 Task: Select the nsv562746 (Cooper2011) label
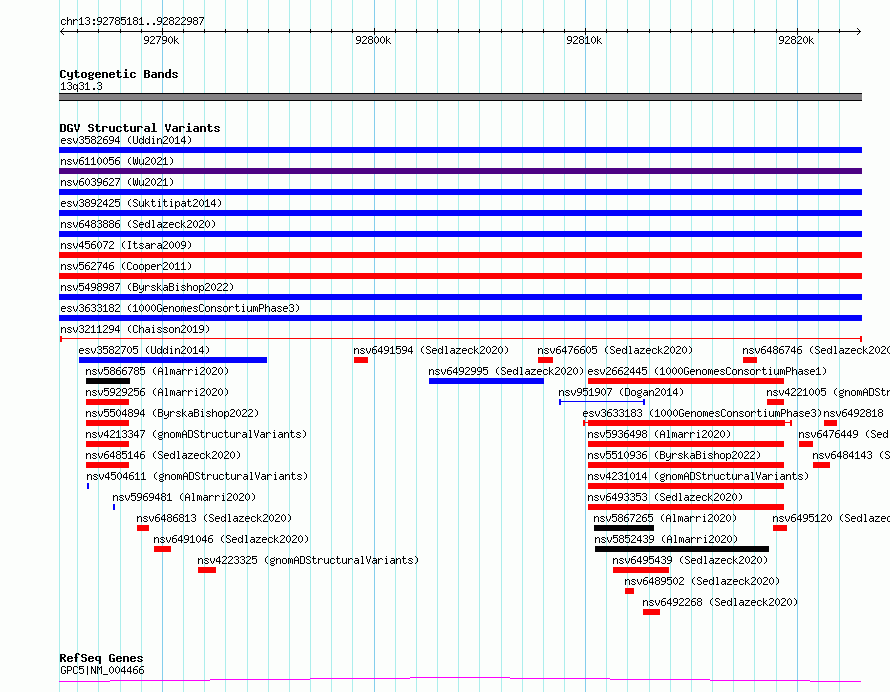[126, 266]
